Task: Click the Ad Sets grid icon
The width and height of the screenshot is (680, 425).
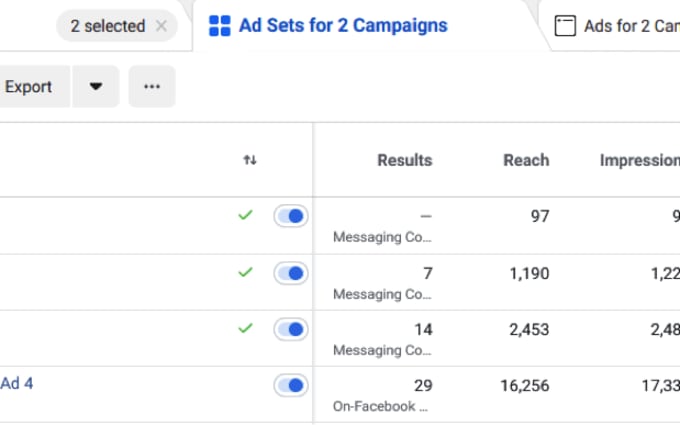Action: coord(219,26)
